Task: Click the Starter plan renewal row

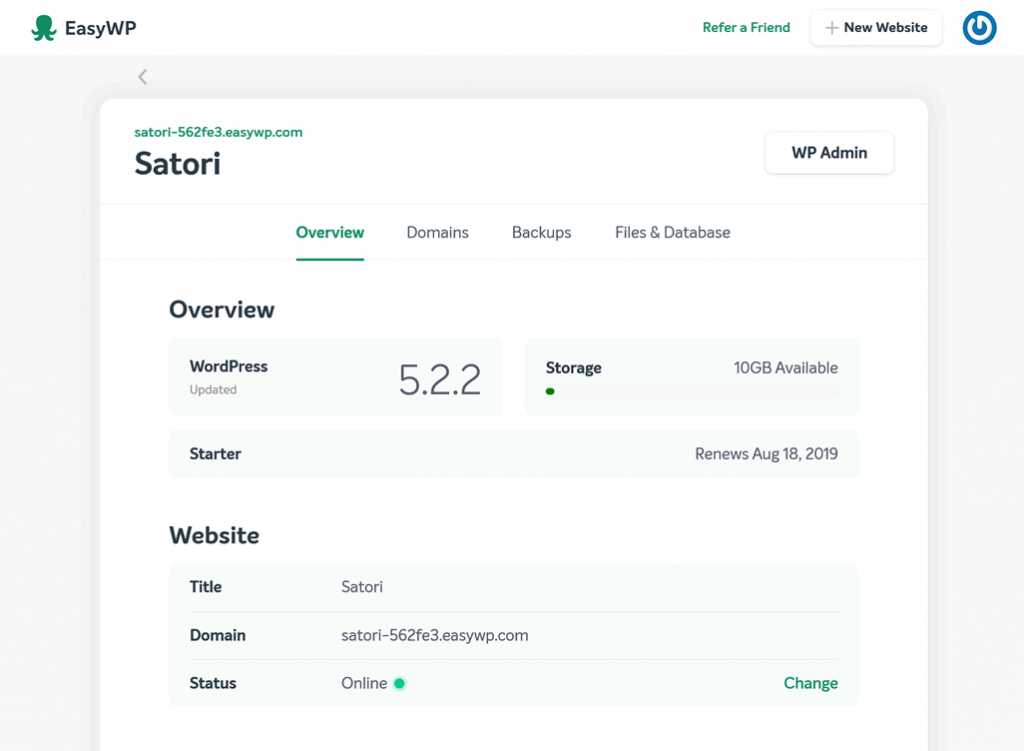Action: (x=512, y=454)
